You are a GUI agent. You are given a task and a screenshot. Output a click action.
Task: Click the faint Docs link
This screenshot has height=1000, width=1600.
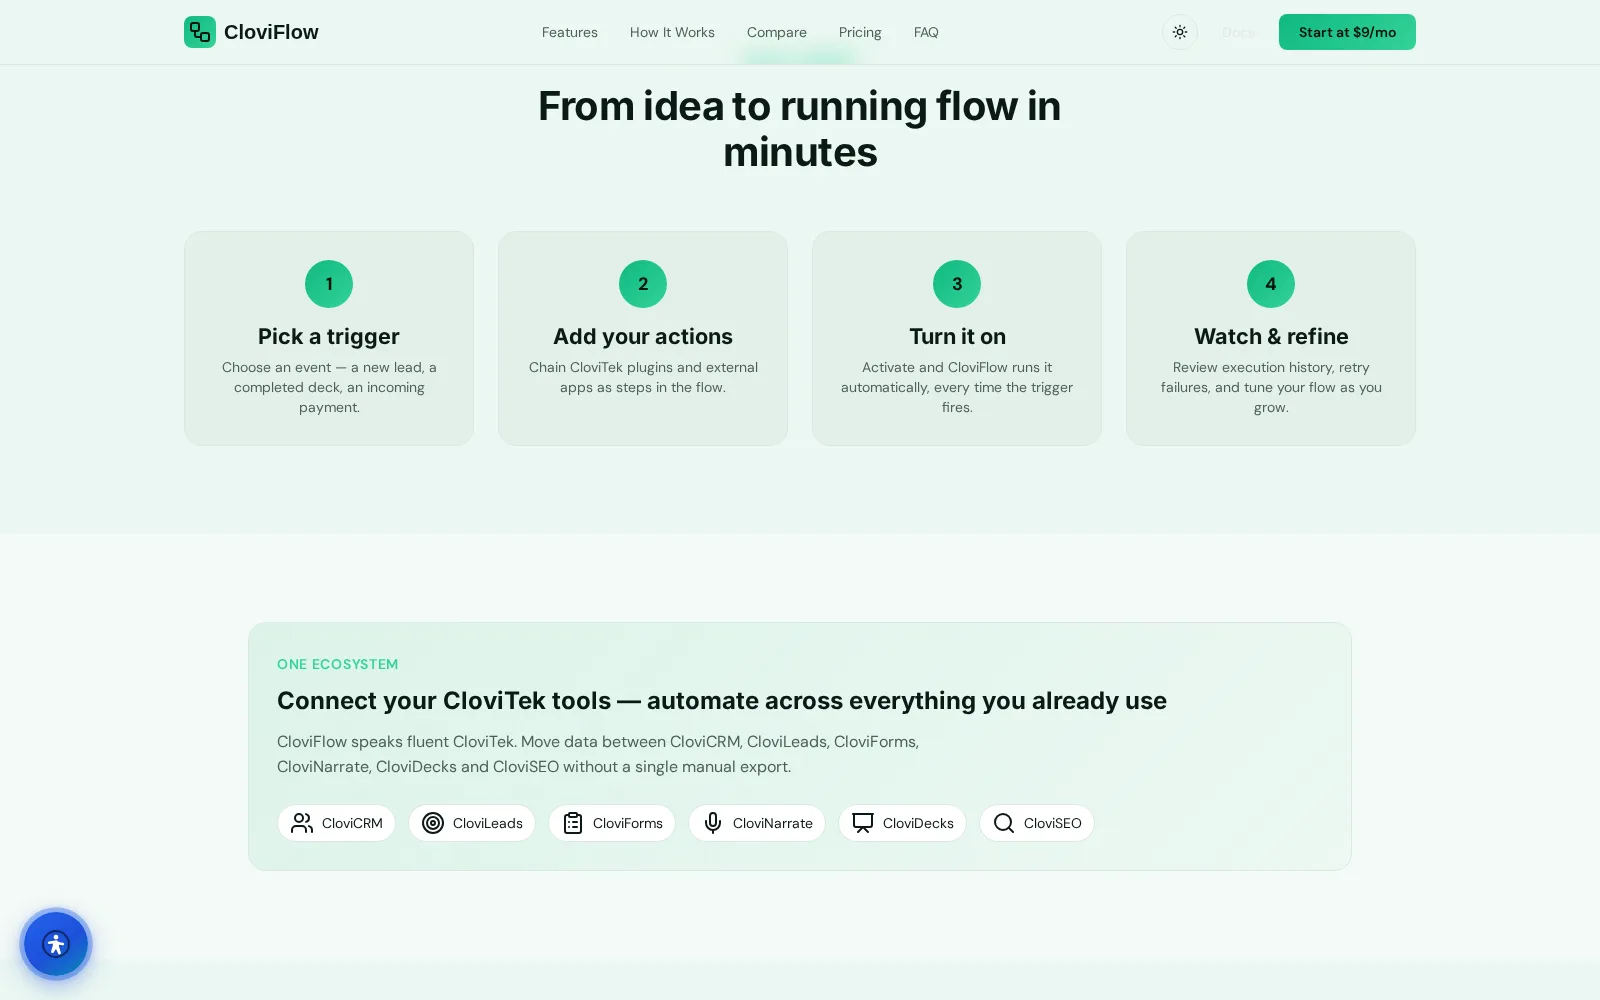[1238, 32]
